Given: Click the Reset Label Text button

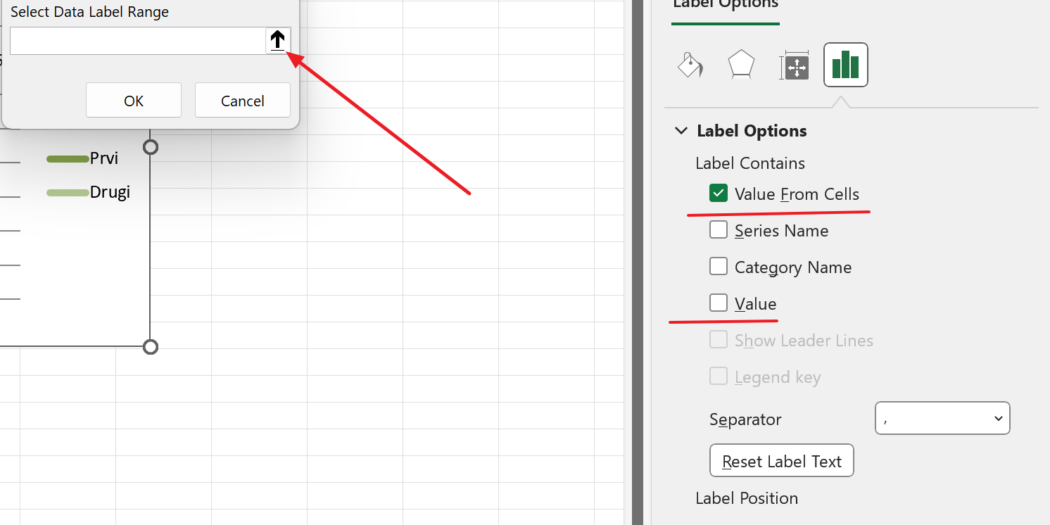Looking at the screenshot, I should coord(781,461).
